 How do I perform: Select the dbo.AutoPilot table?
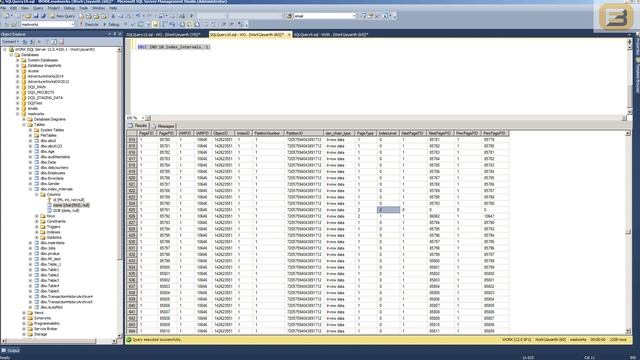click(x=51, y=307)
